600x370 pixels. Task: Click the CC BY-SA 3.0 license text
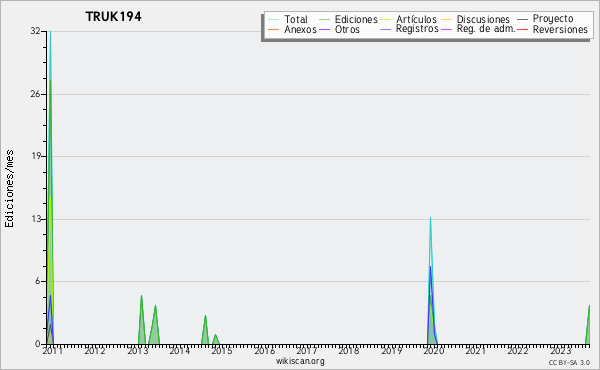pos(569,362)
